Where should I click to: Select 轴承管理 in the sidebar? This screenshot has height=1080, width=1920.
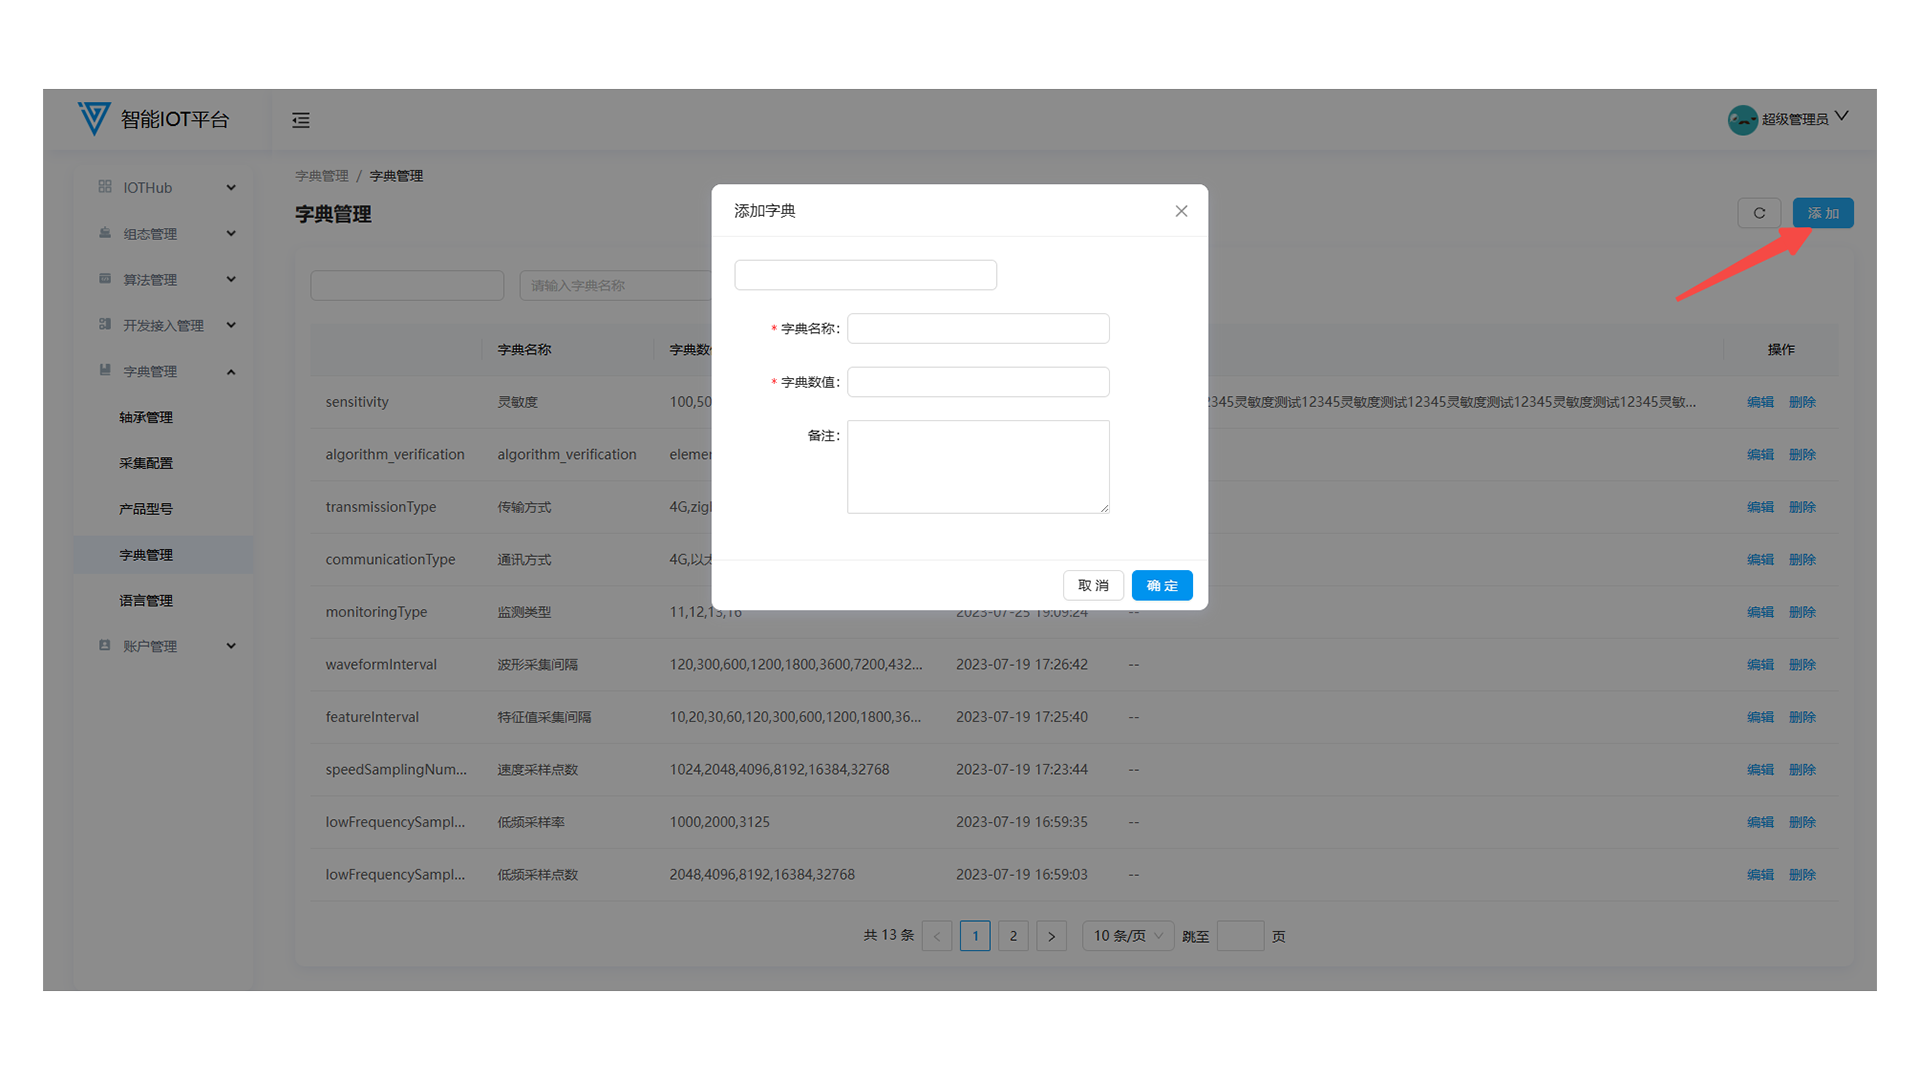point(146,417)
